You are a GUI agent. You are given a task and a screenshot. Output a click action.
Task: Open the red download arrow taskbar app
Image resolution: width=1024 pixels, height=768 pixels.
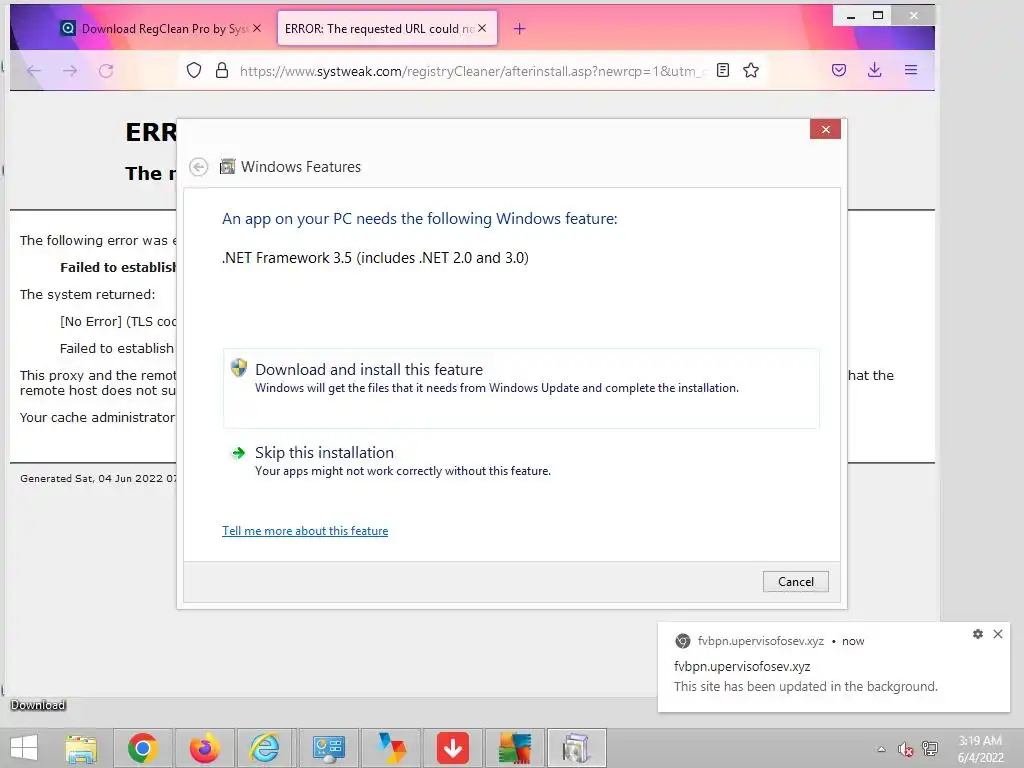tap(453, 748)
